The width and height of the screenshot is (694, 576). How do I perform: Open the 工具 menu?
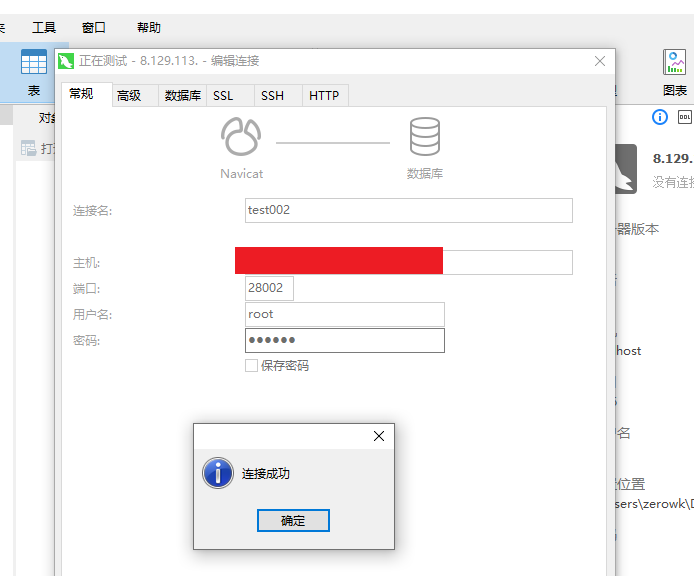pyautogui.click(x=44, y=27)
